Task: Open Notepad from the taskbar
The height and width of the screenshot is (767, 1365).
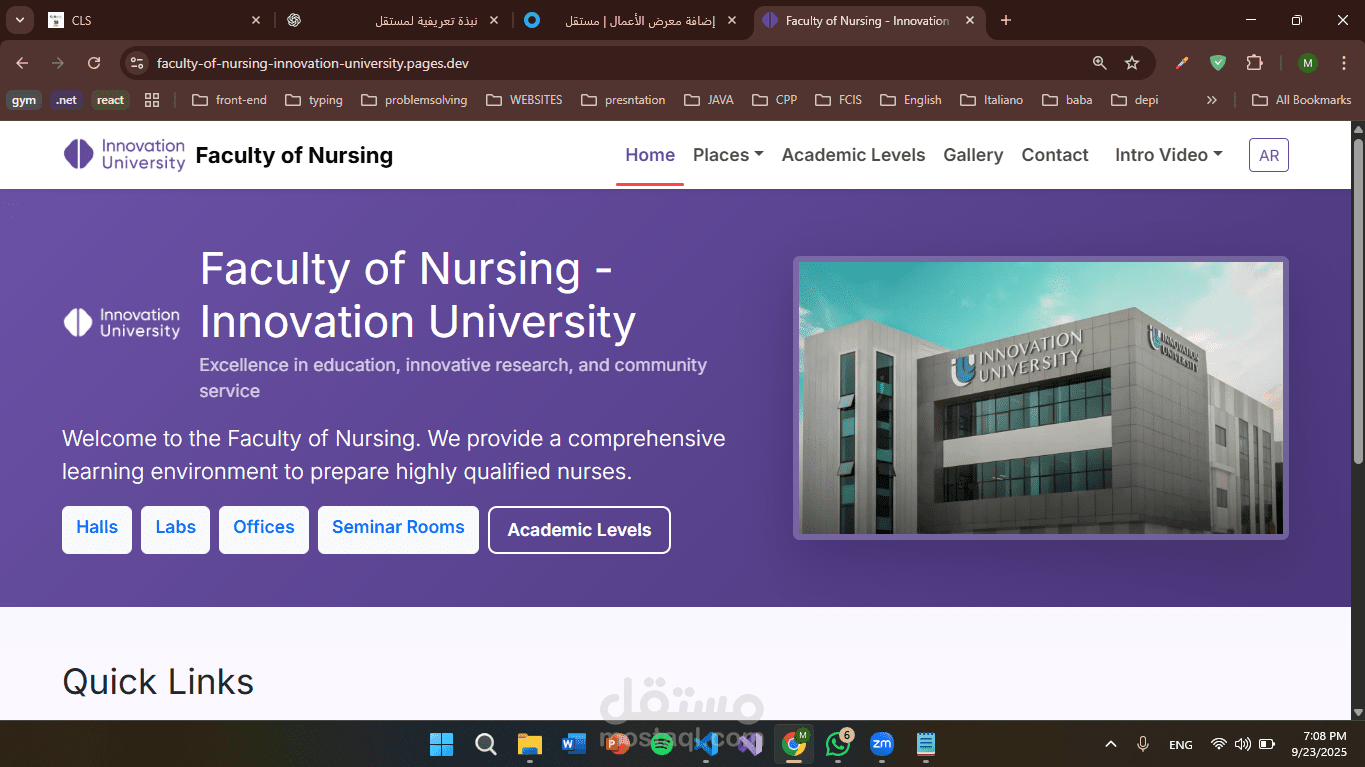Action: [926, 744]
